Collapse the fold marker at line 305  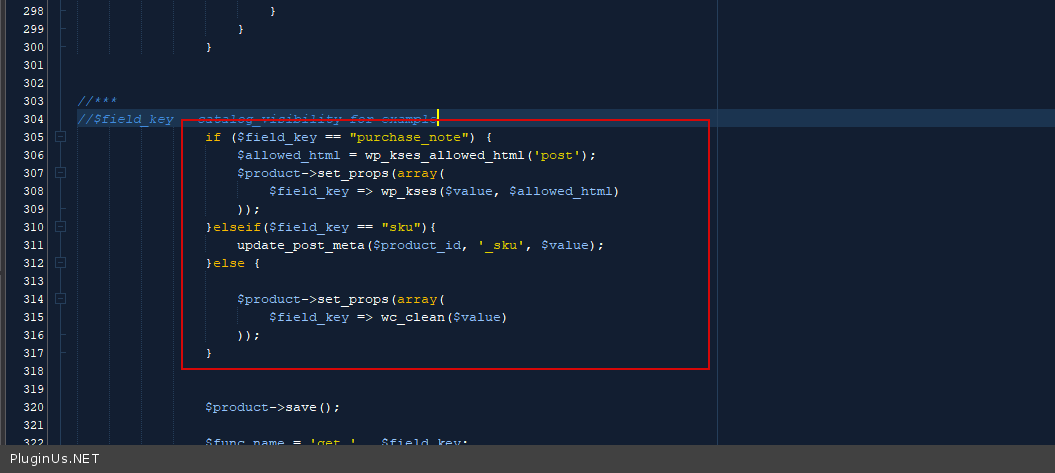[x=60, y=137]
